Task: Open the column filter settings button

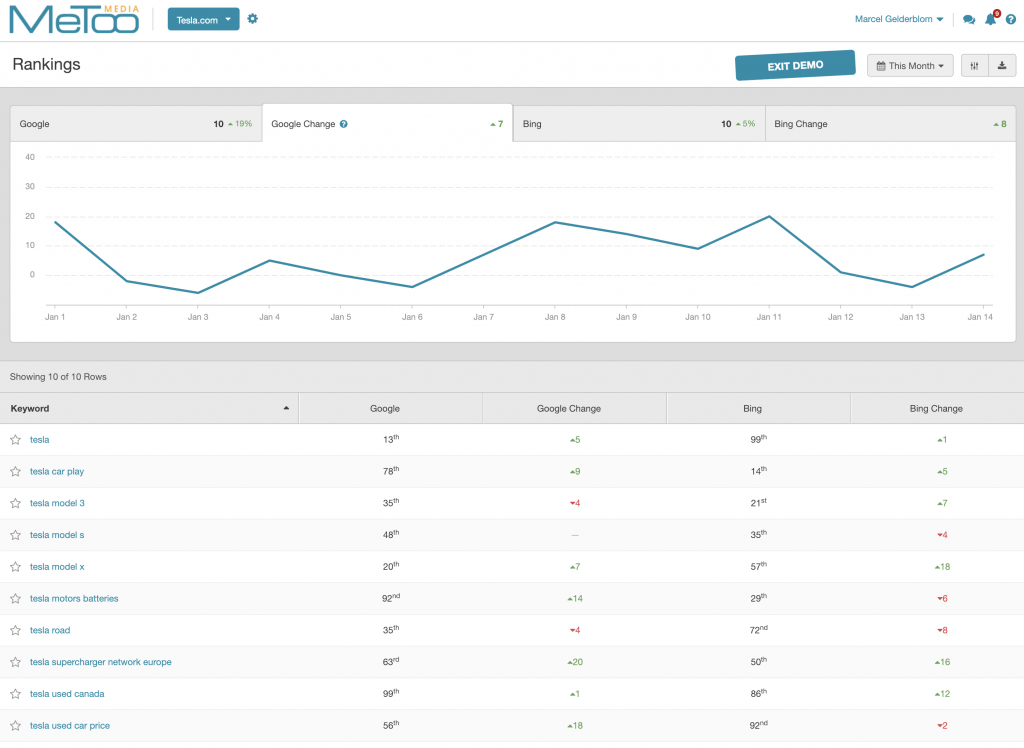Action: pyautogui.click(x=974, y=65)
